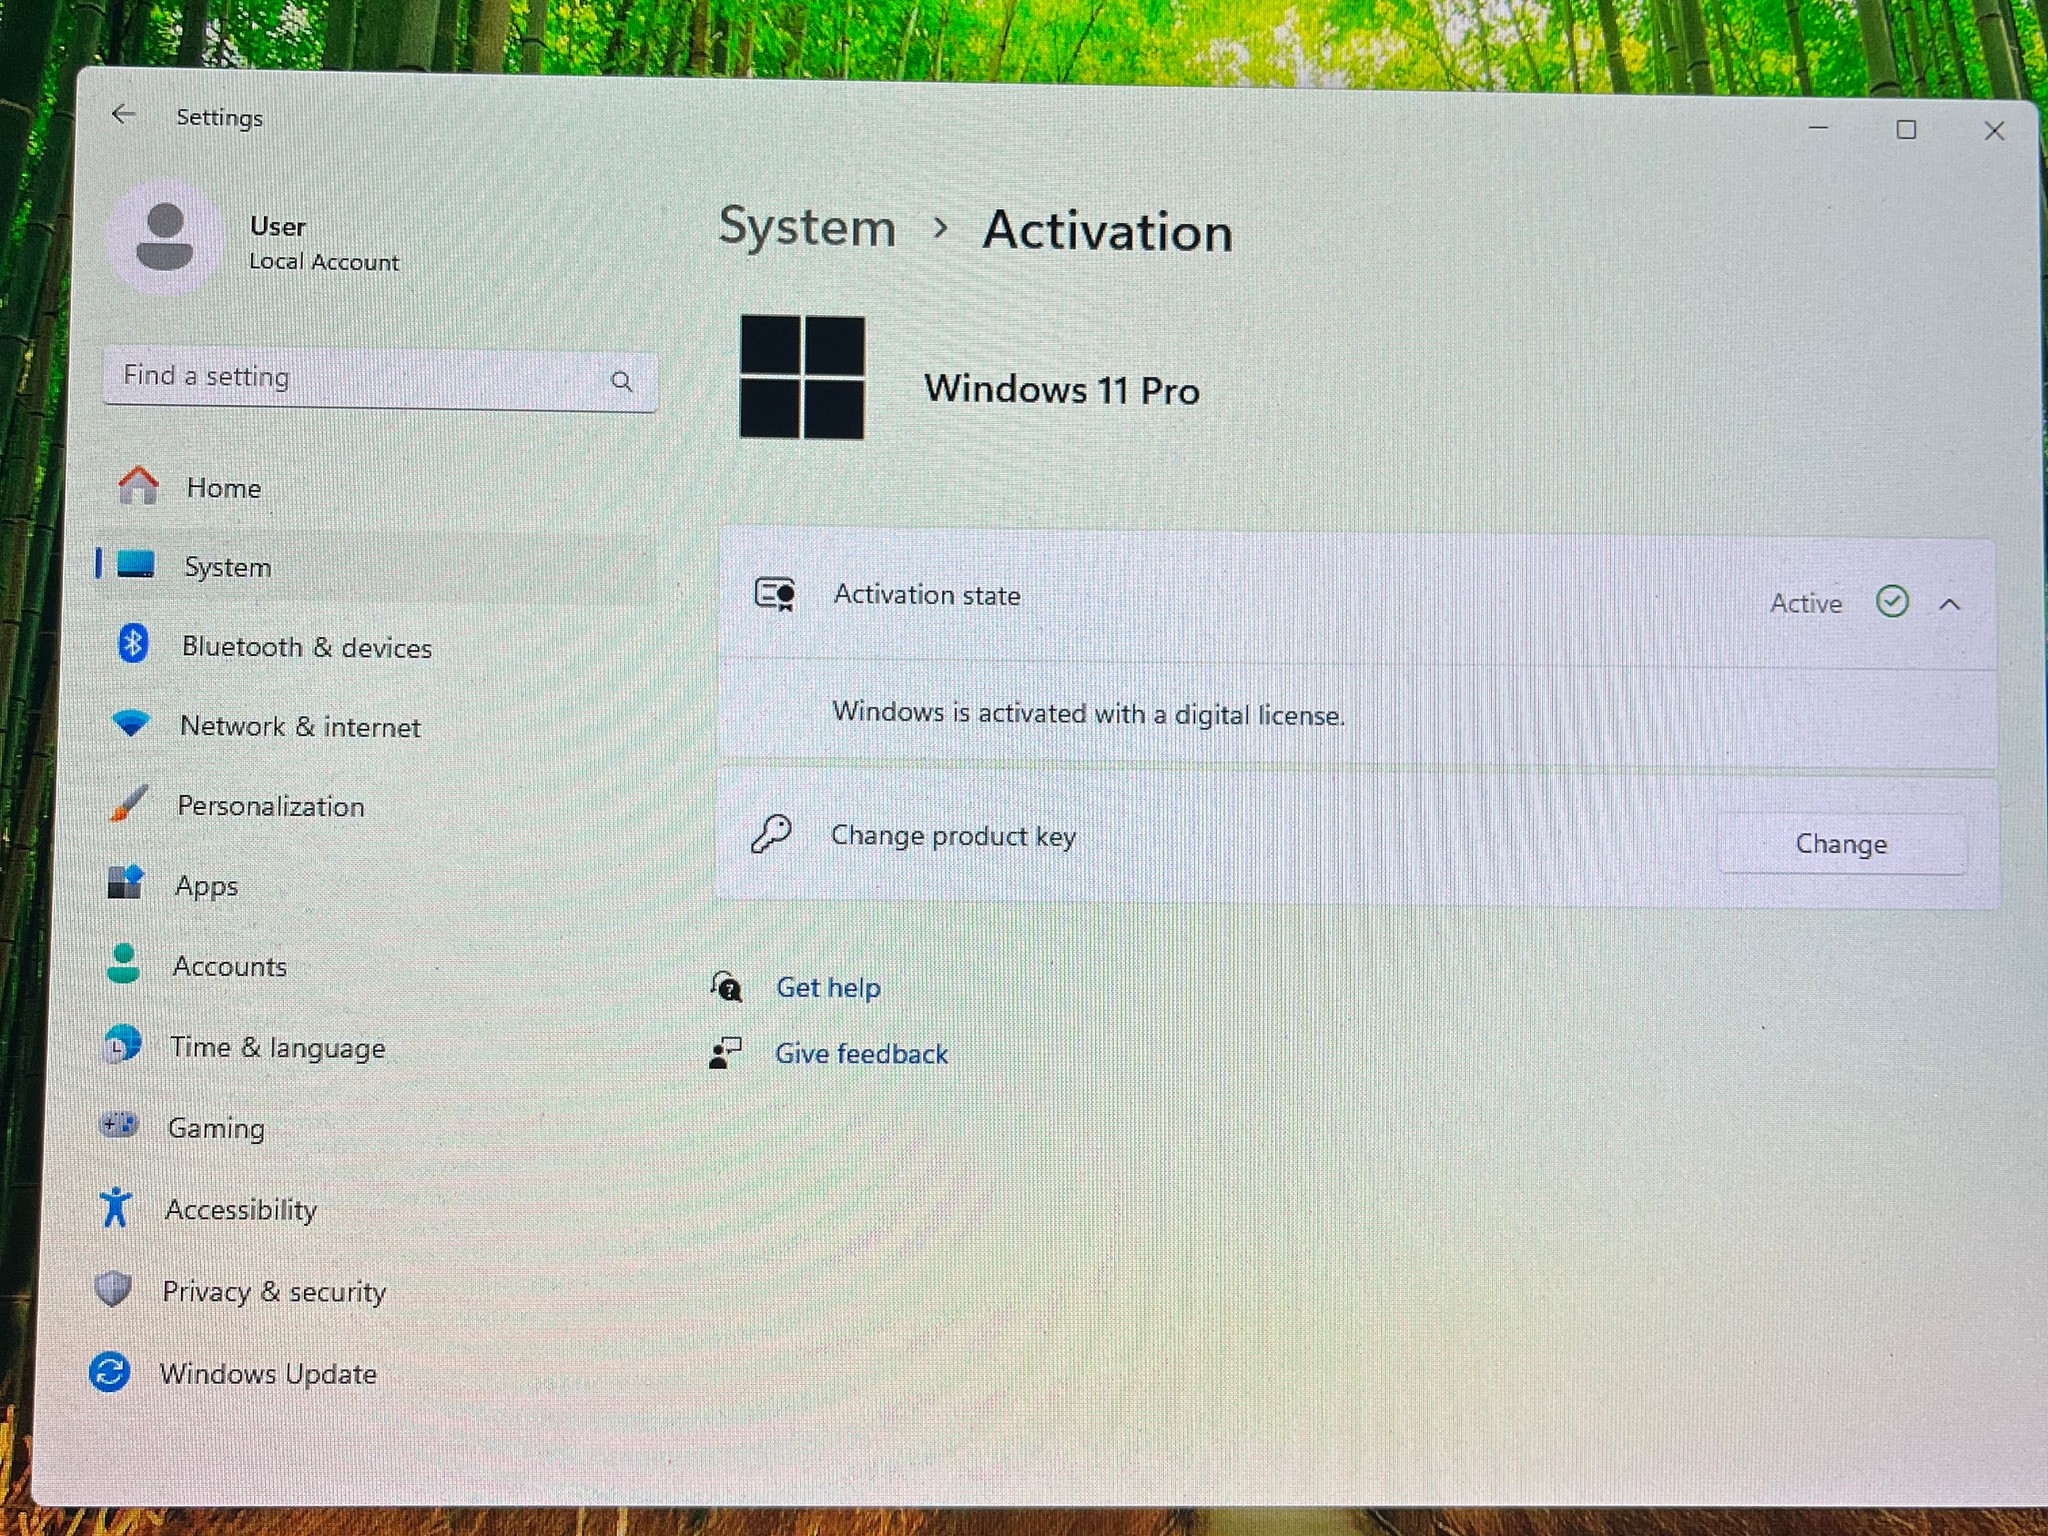Open Bluetooth & devices via its icon
The width and height of the screenshot is (2048, 1536).
pyautogui.click(x=133, y=643)
